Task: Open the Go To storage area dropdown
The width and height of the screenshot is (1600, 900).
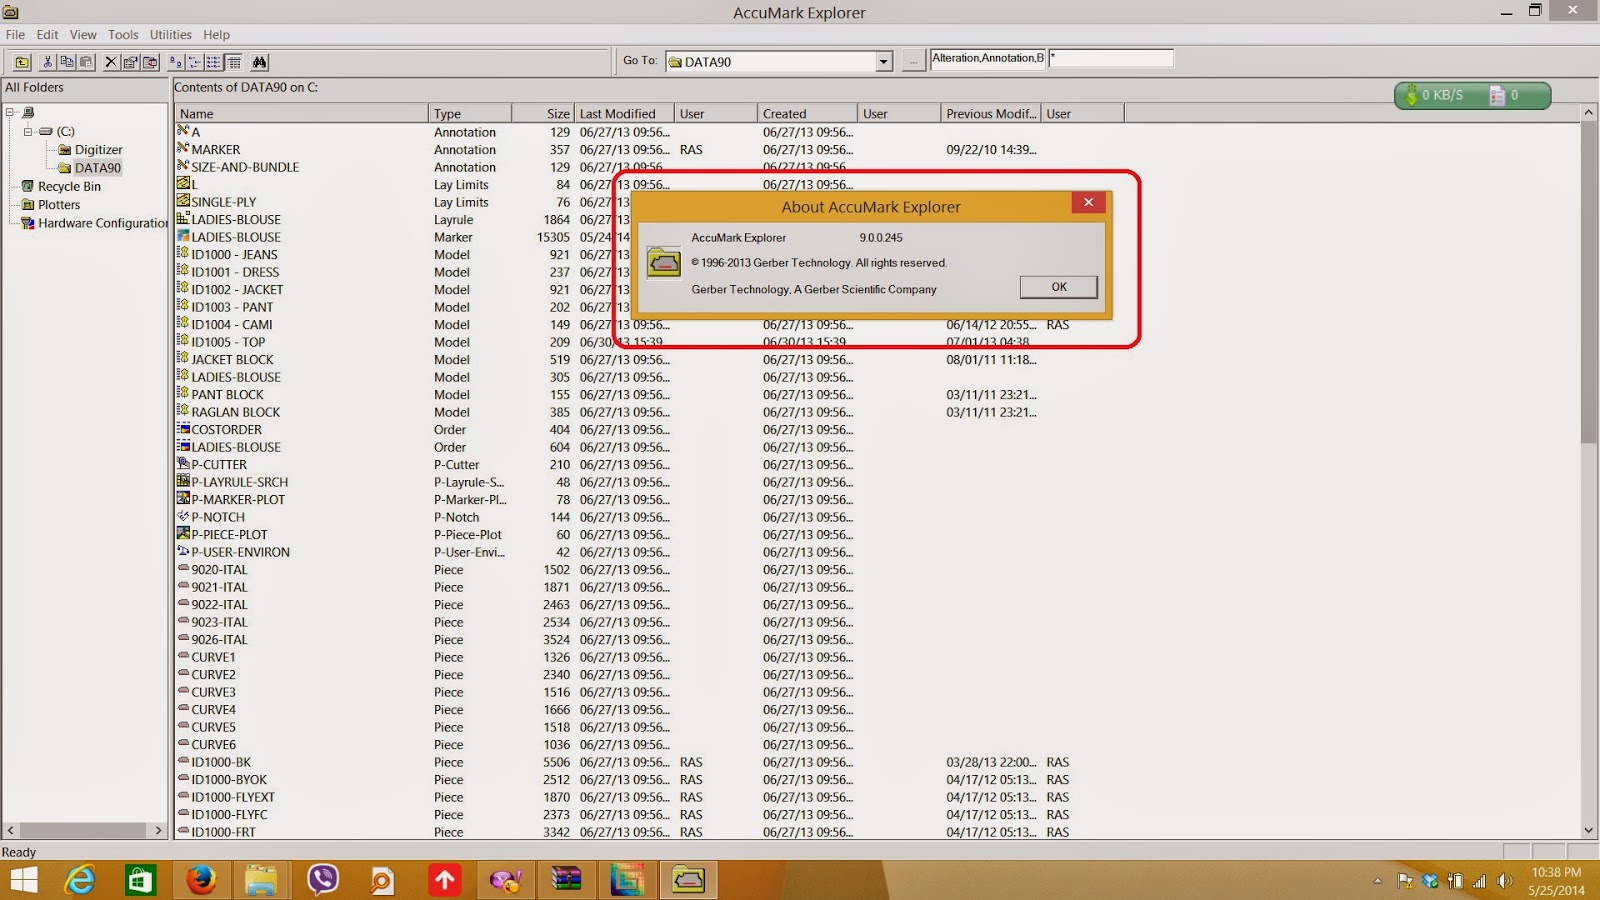Action: click(883, 62)
